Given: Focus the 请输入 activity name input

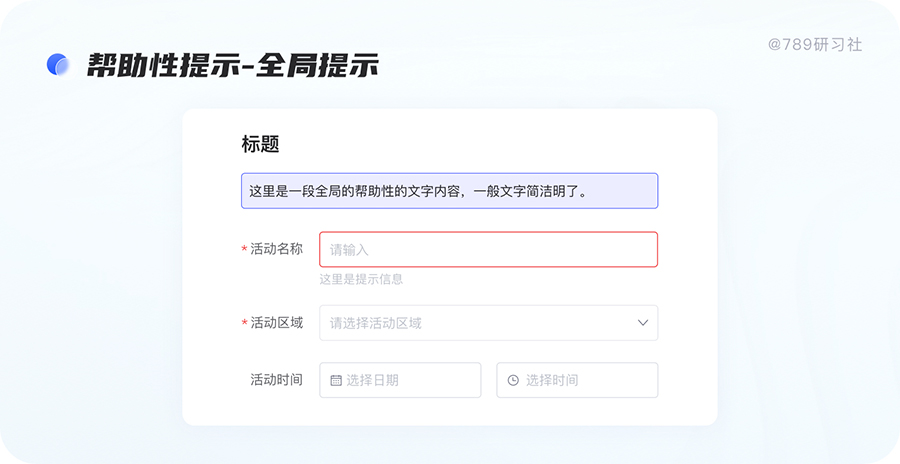Looking at the screenshot, I should (488, 250).
